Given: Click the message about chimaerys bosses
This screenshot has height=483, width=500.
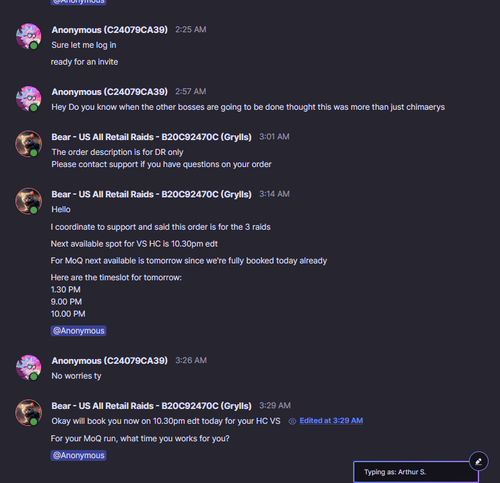Looking at the screenshot, I should coord(248,107).
